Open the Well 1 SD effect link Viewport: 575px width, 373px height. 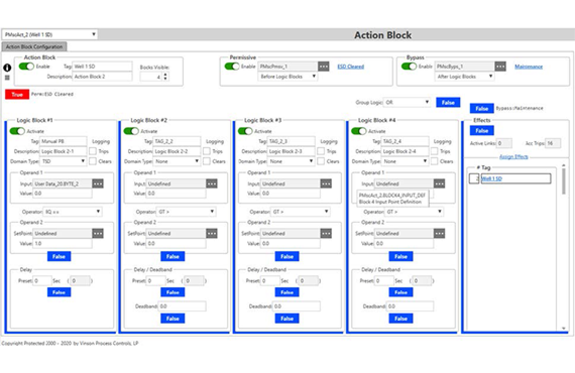pyautogui.click(x=492, y=179)
